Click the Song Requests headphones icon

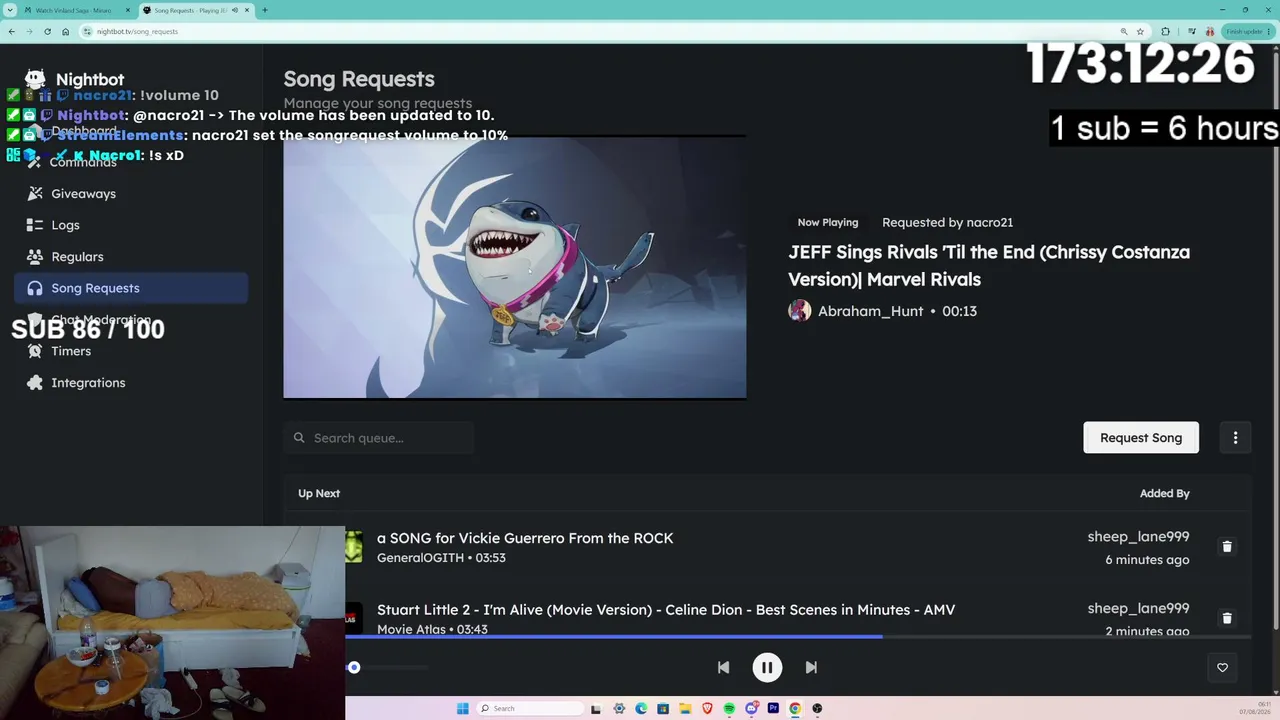35,288
